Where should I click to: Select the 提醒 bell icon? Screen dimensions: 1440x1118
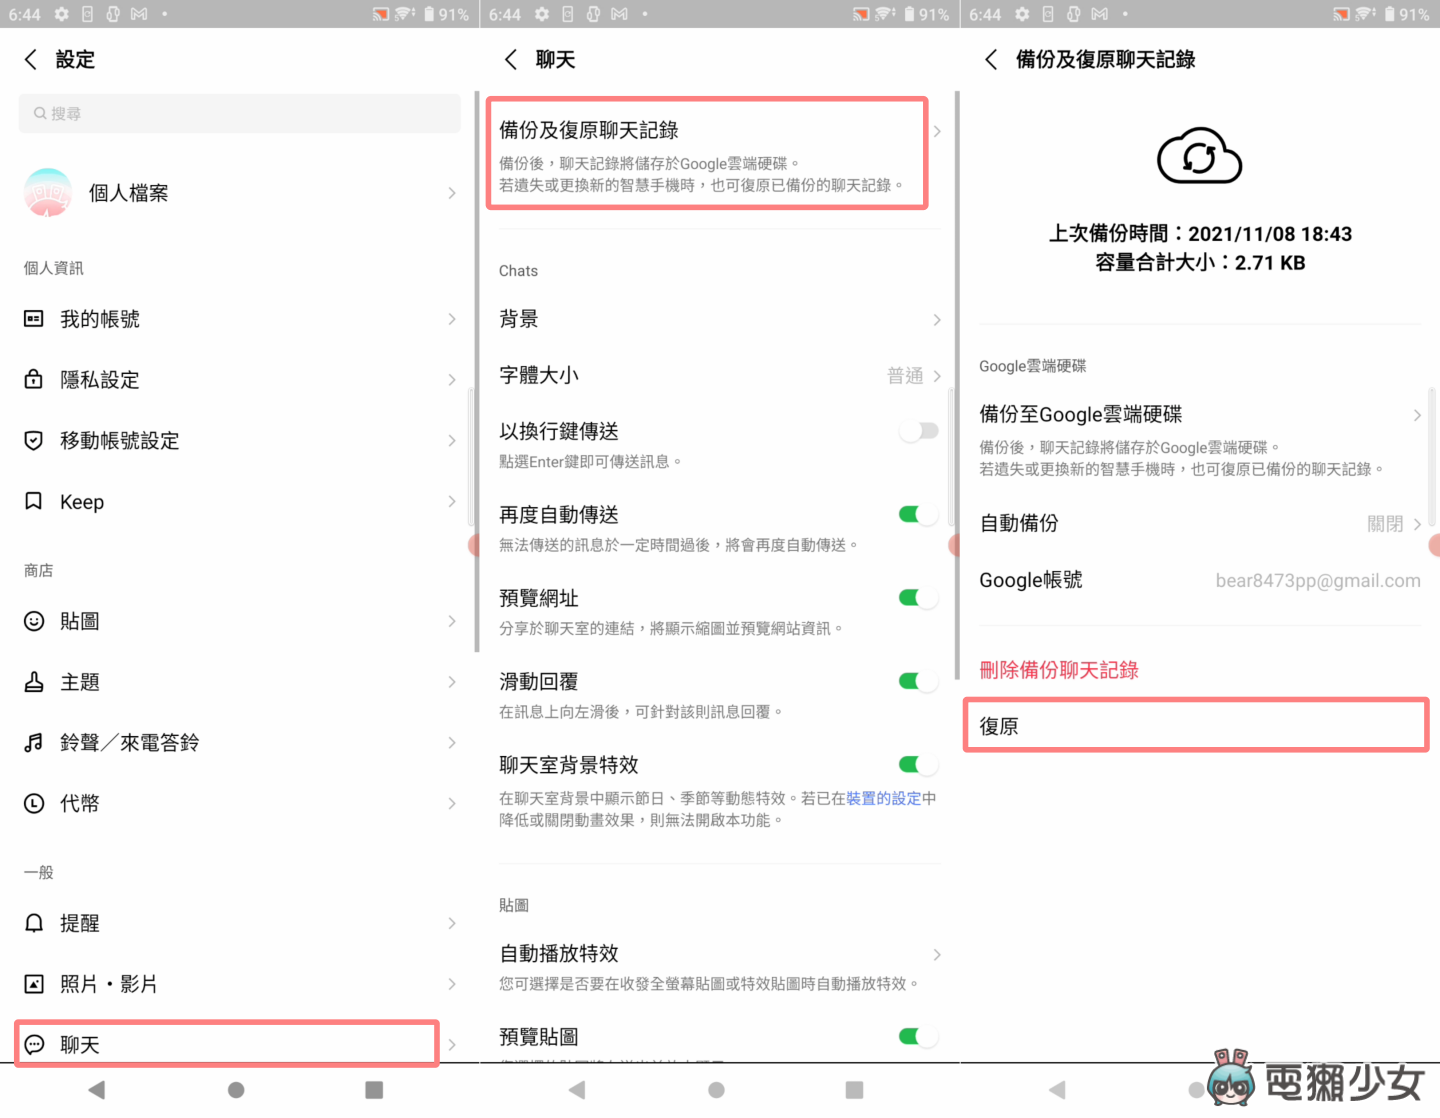coord(33,922)
